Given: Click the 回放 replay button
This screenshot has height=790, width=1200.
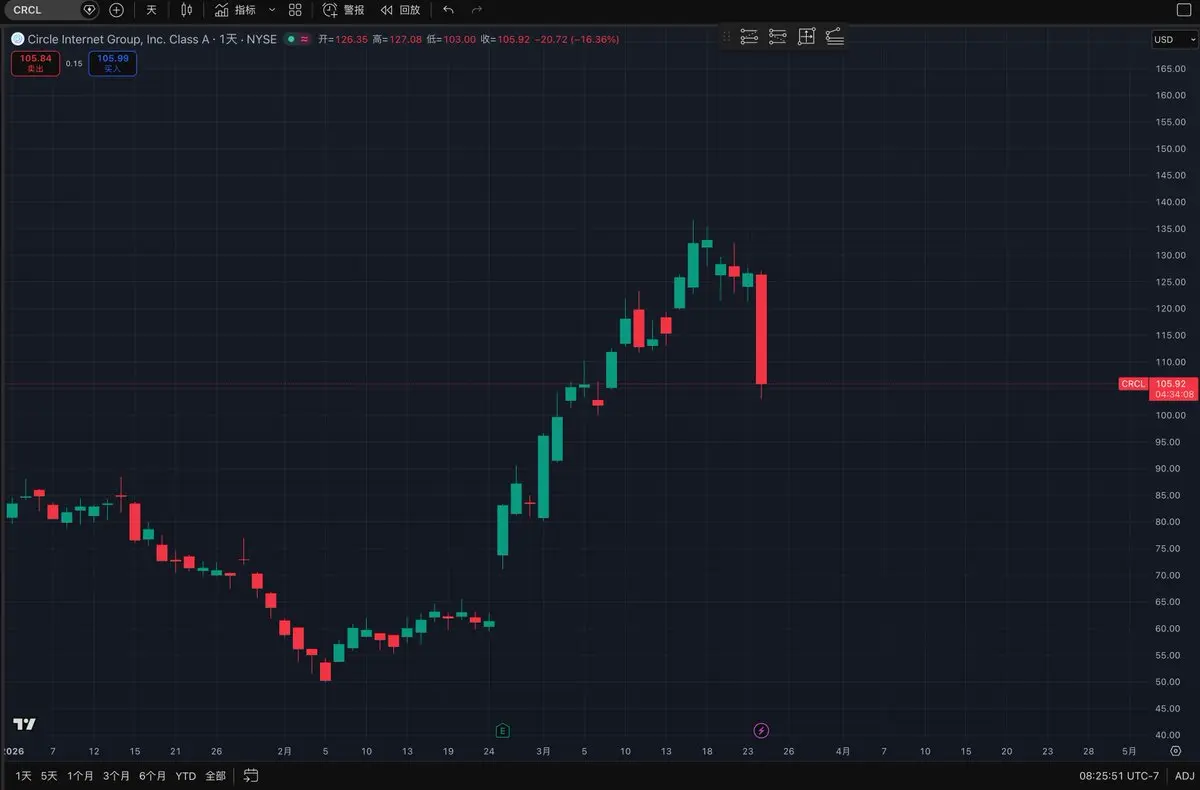Looking at the screenshot, I should 400,10.
